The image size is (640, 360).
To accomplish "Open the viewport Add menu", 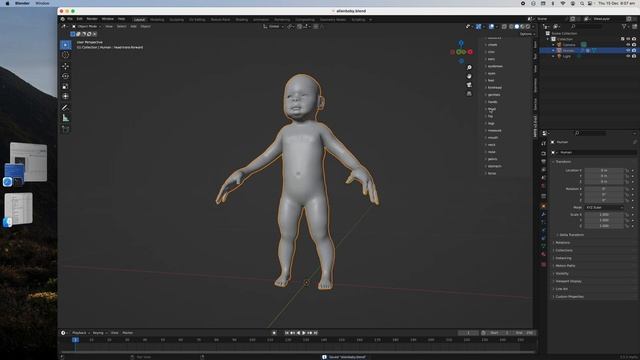I will click(133, 27).
